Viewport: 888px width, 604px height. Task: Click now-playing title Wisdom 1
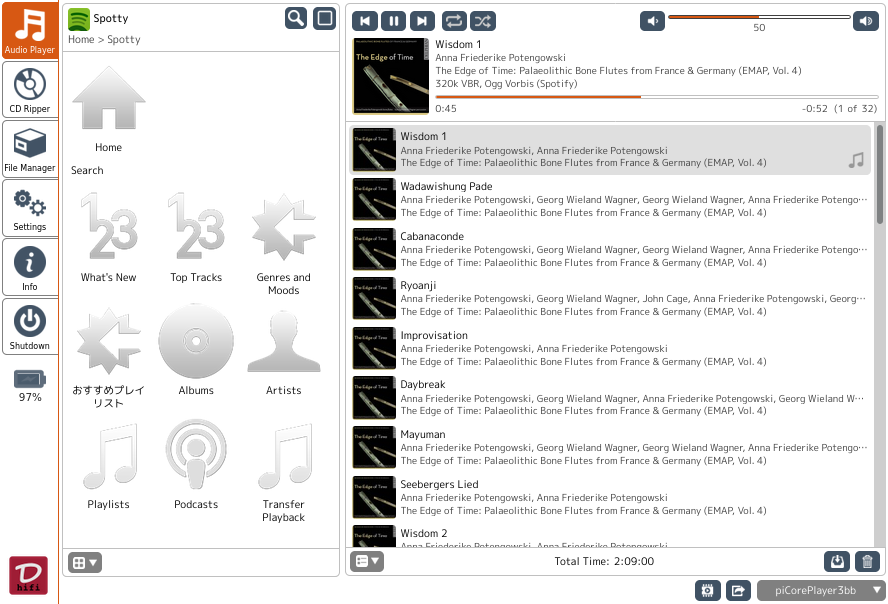pos(458,44)
